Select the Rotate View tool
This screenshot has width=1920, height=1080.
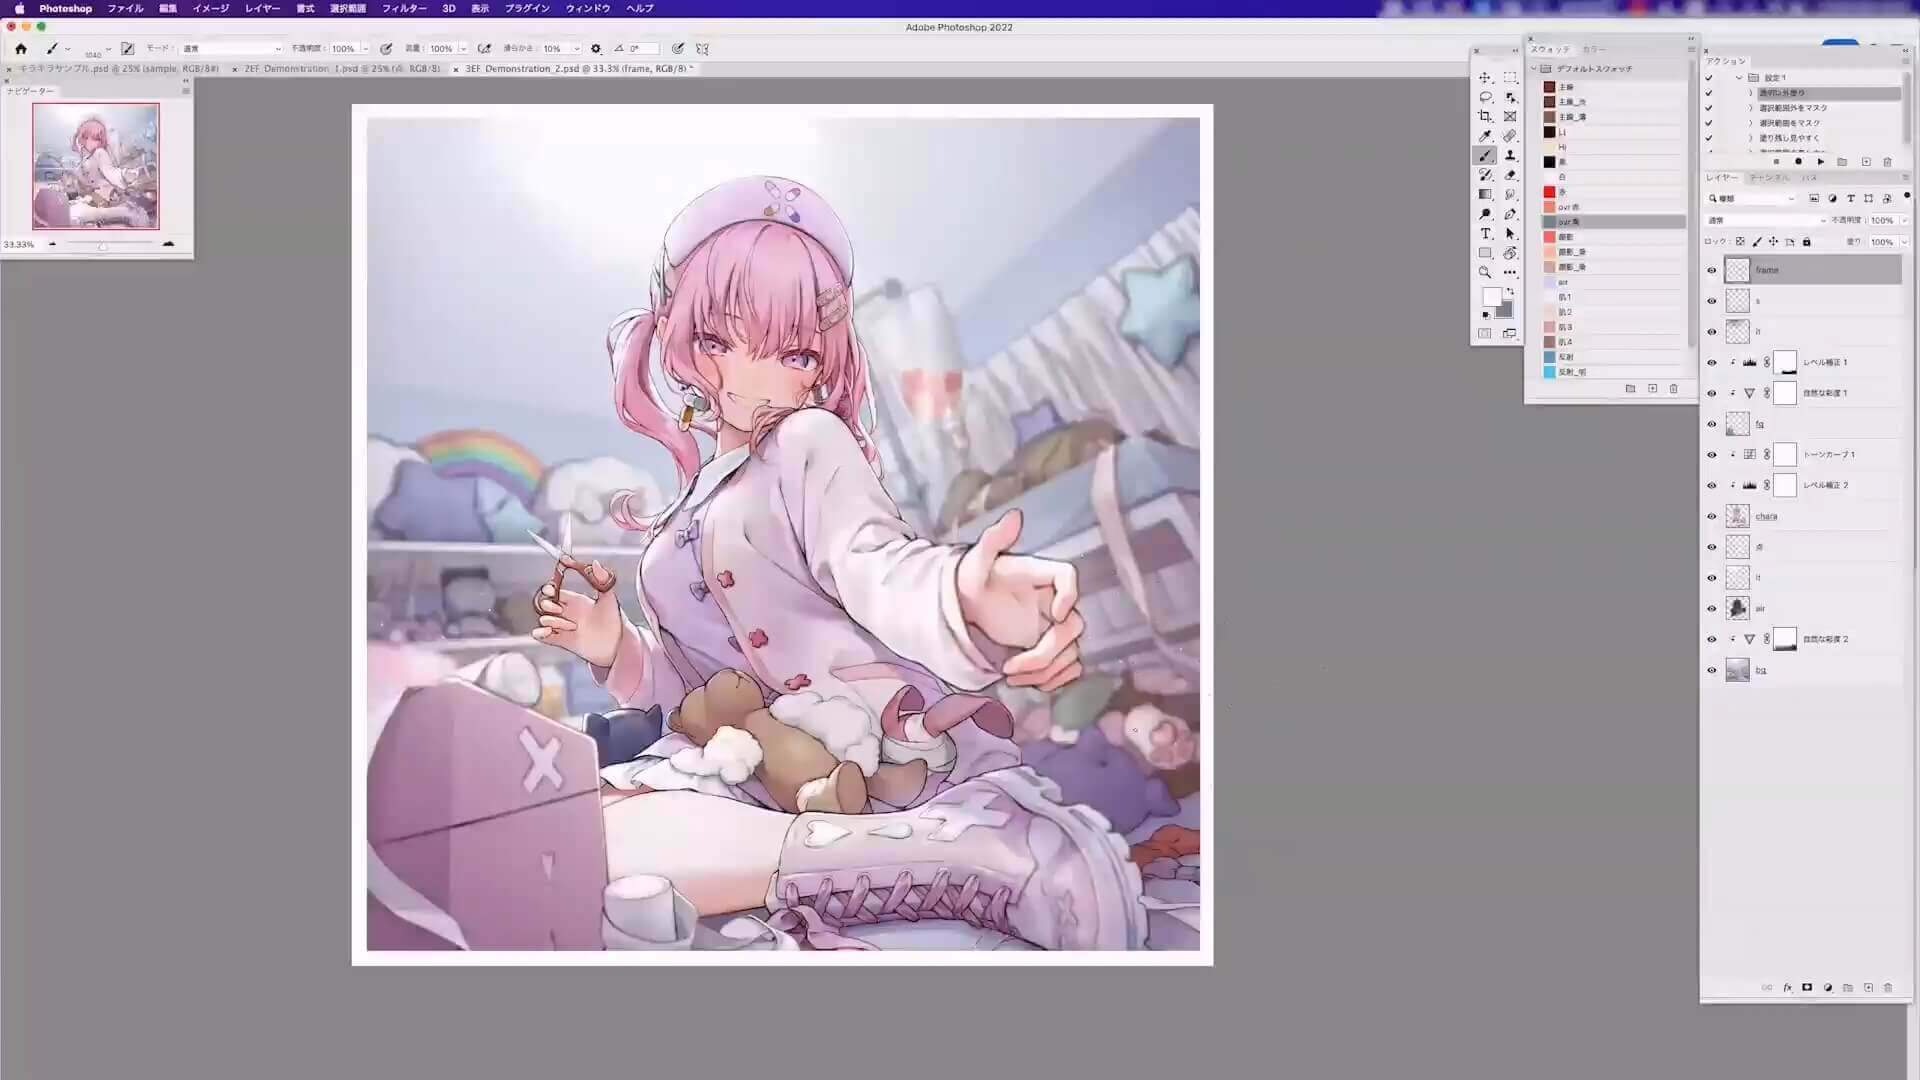point(1510,253)
